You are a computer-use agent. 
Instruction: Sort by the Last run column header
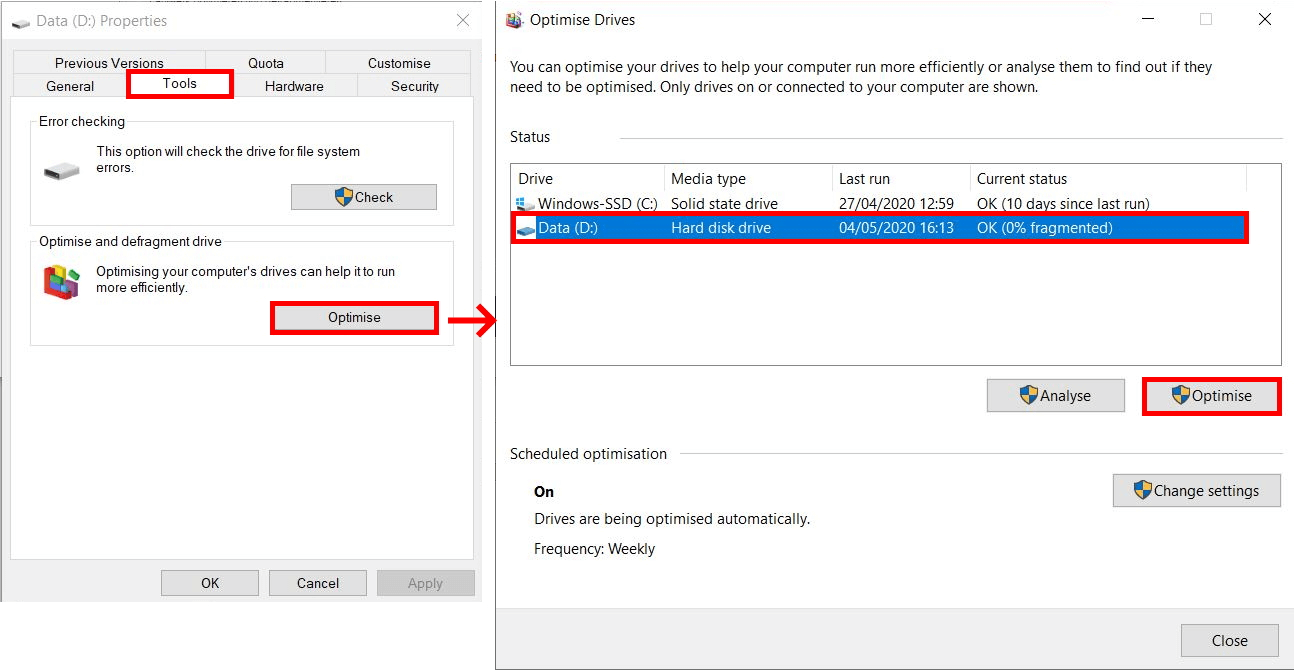(901, 179)
